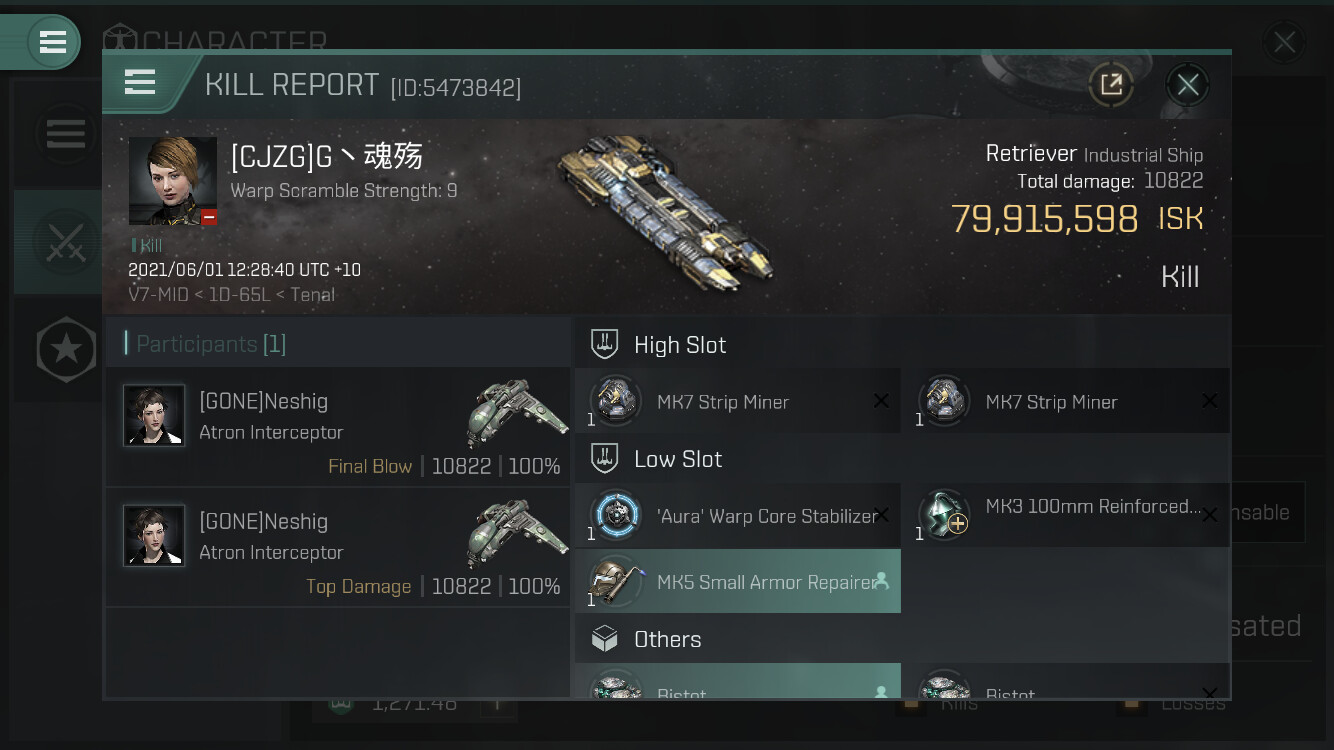Screen dimensions: 1334x750
Task: Select the MK5 Small Armor Repairer item
Action: 738,581
